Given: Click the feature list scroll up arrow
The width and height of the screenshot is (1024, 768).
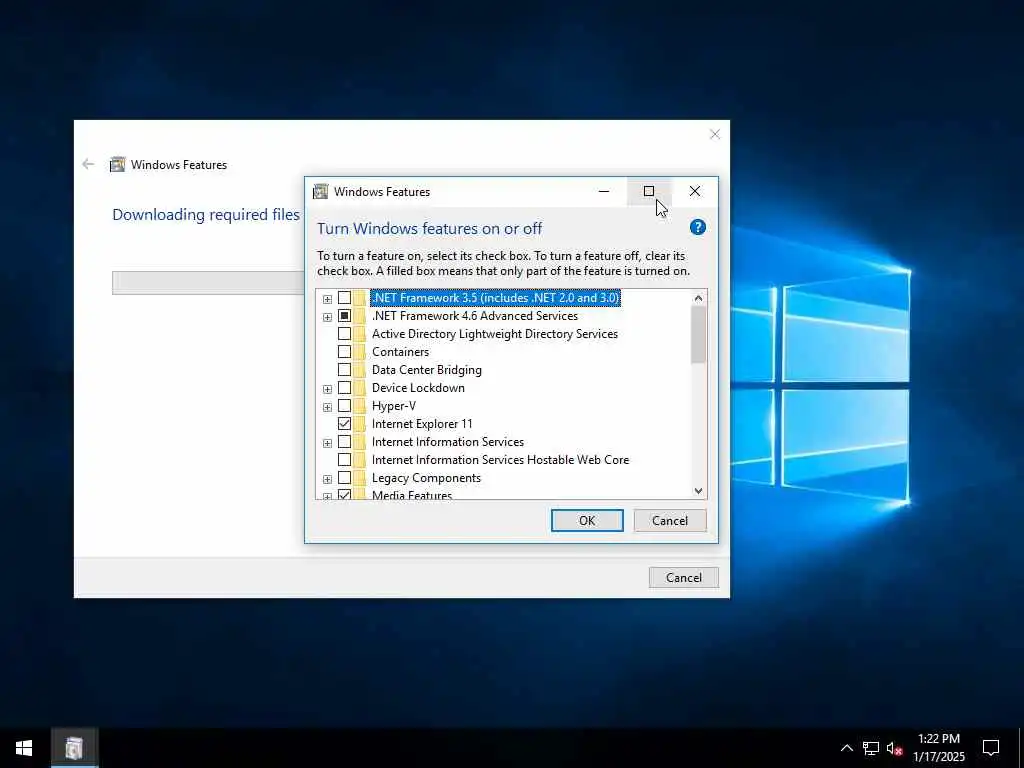Looking at the screenshot, I should point(698,298).
